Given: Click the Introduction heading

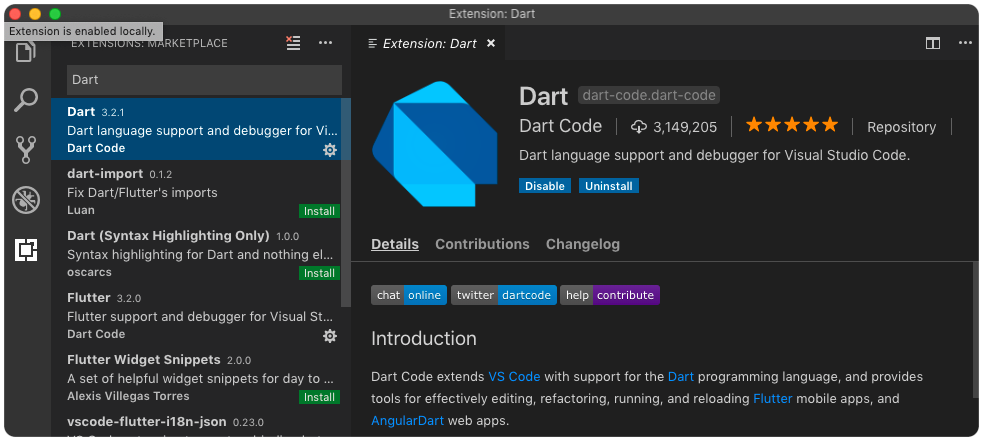Looking at the screenshot, I should point(424,339).
